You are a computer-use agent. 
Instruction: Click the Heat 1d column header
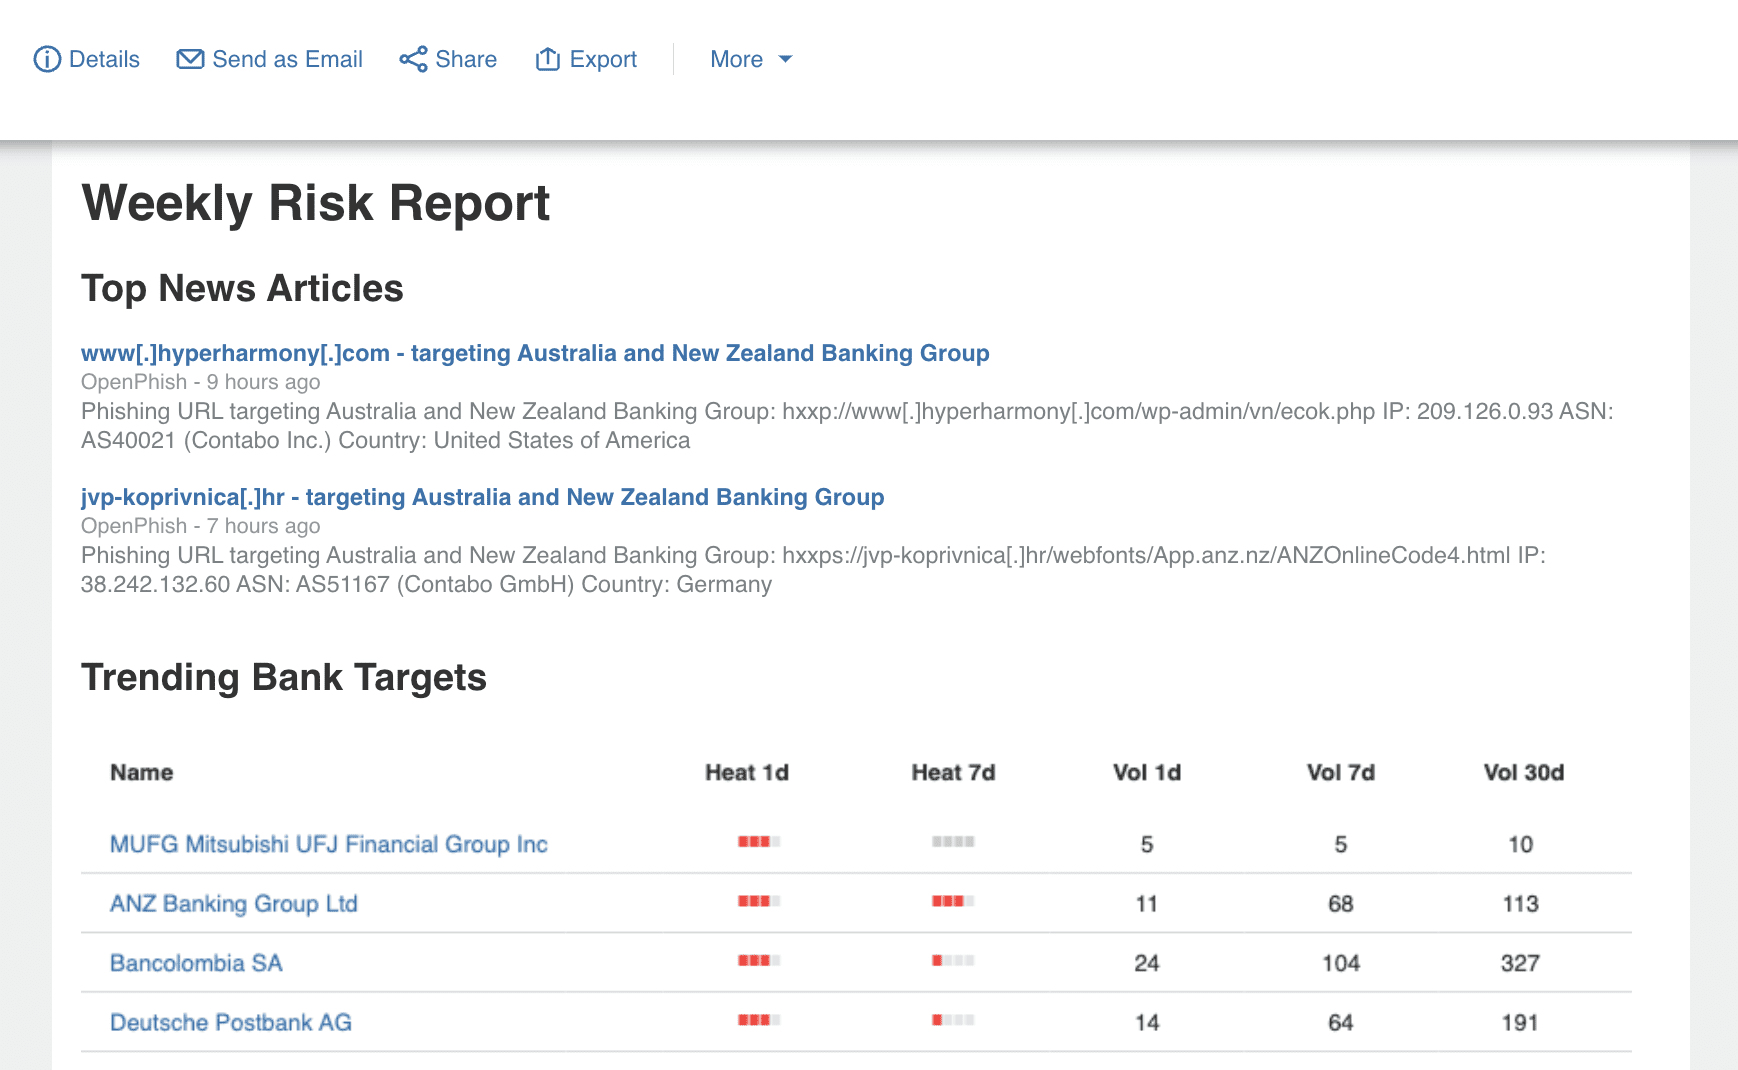(747, 772)
